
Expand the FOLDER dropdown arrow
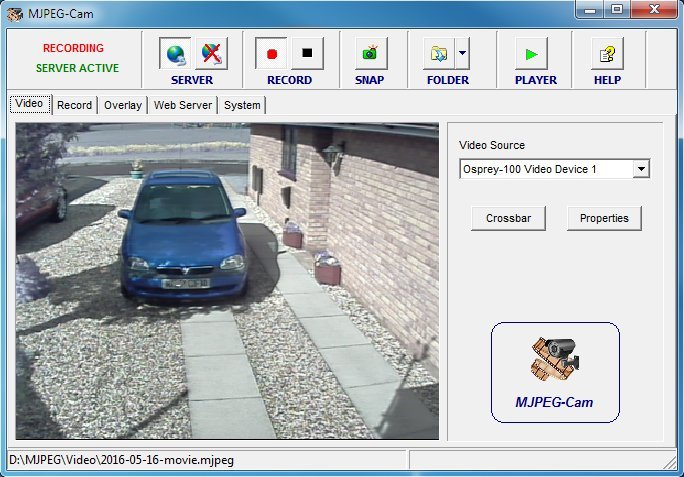tap(461, 53)
